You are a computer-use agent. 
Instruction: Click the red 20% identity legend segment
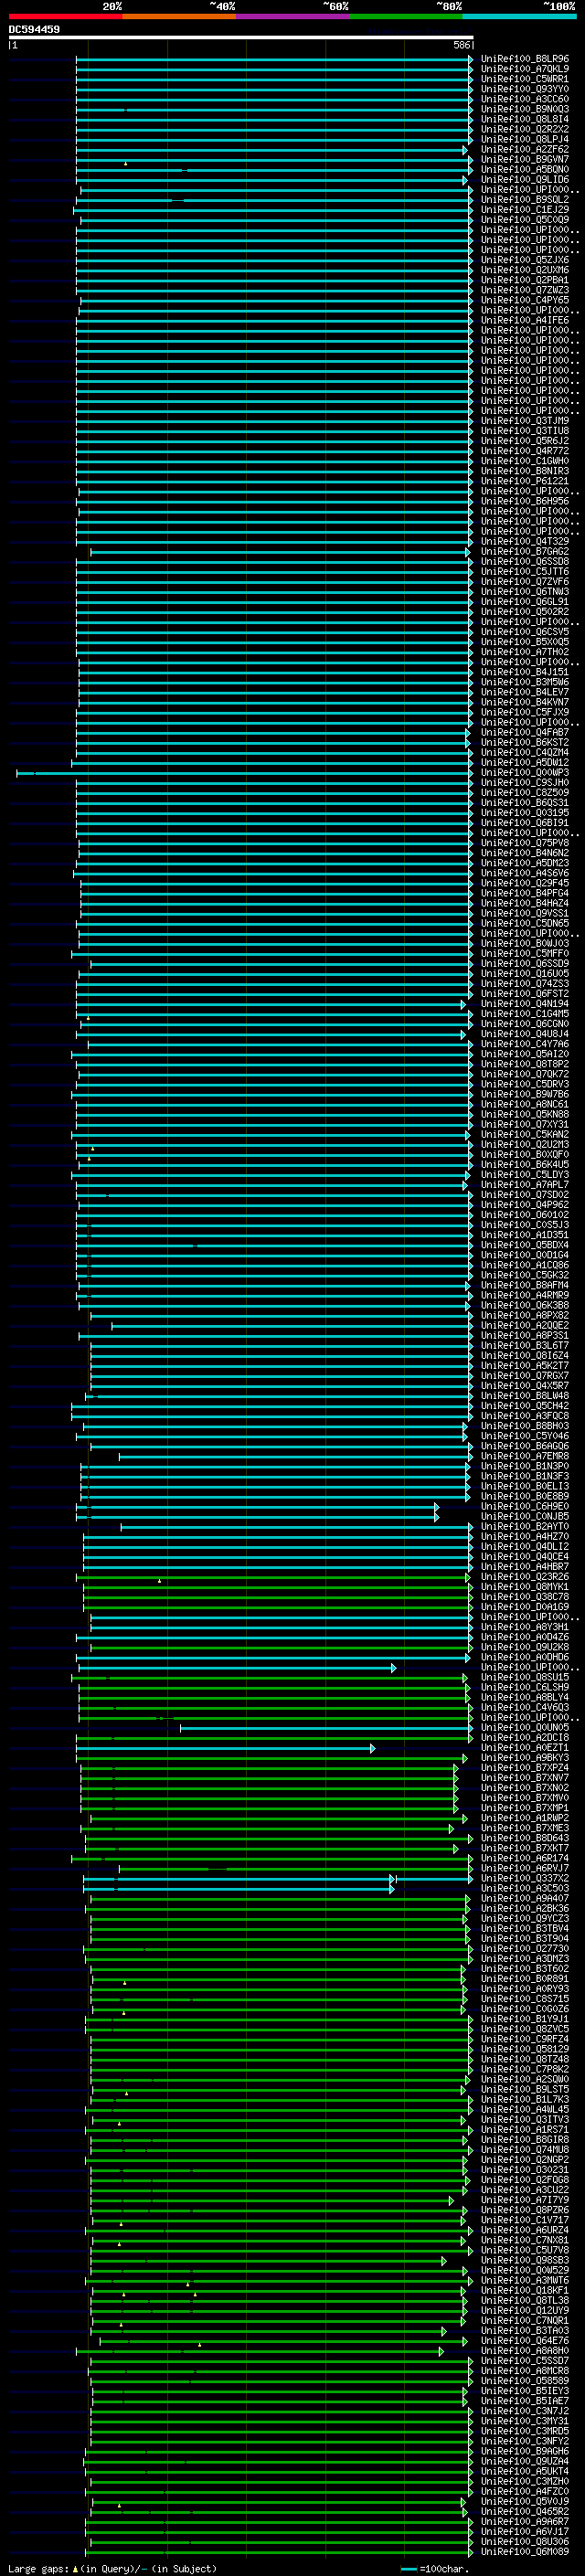point(65,16)
